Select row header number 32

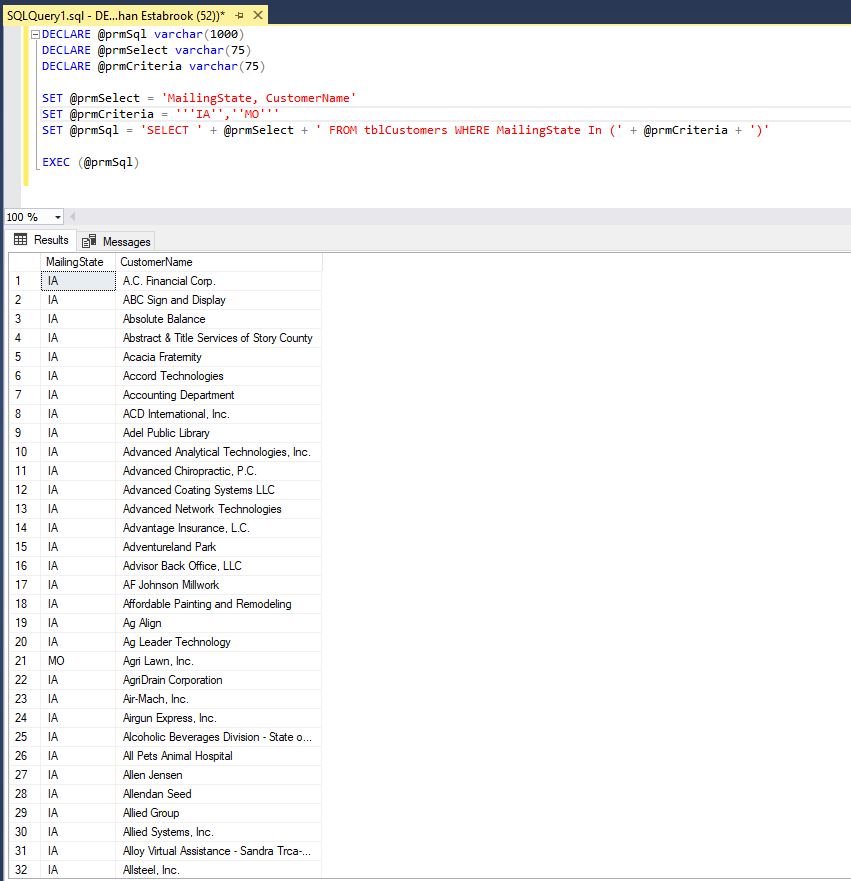pos(25,870)
